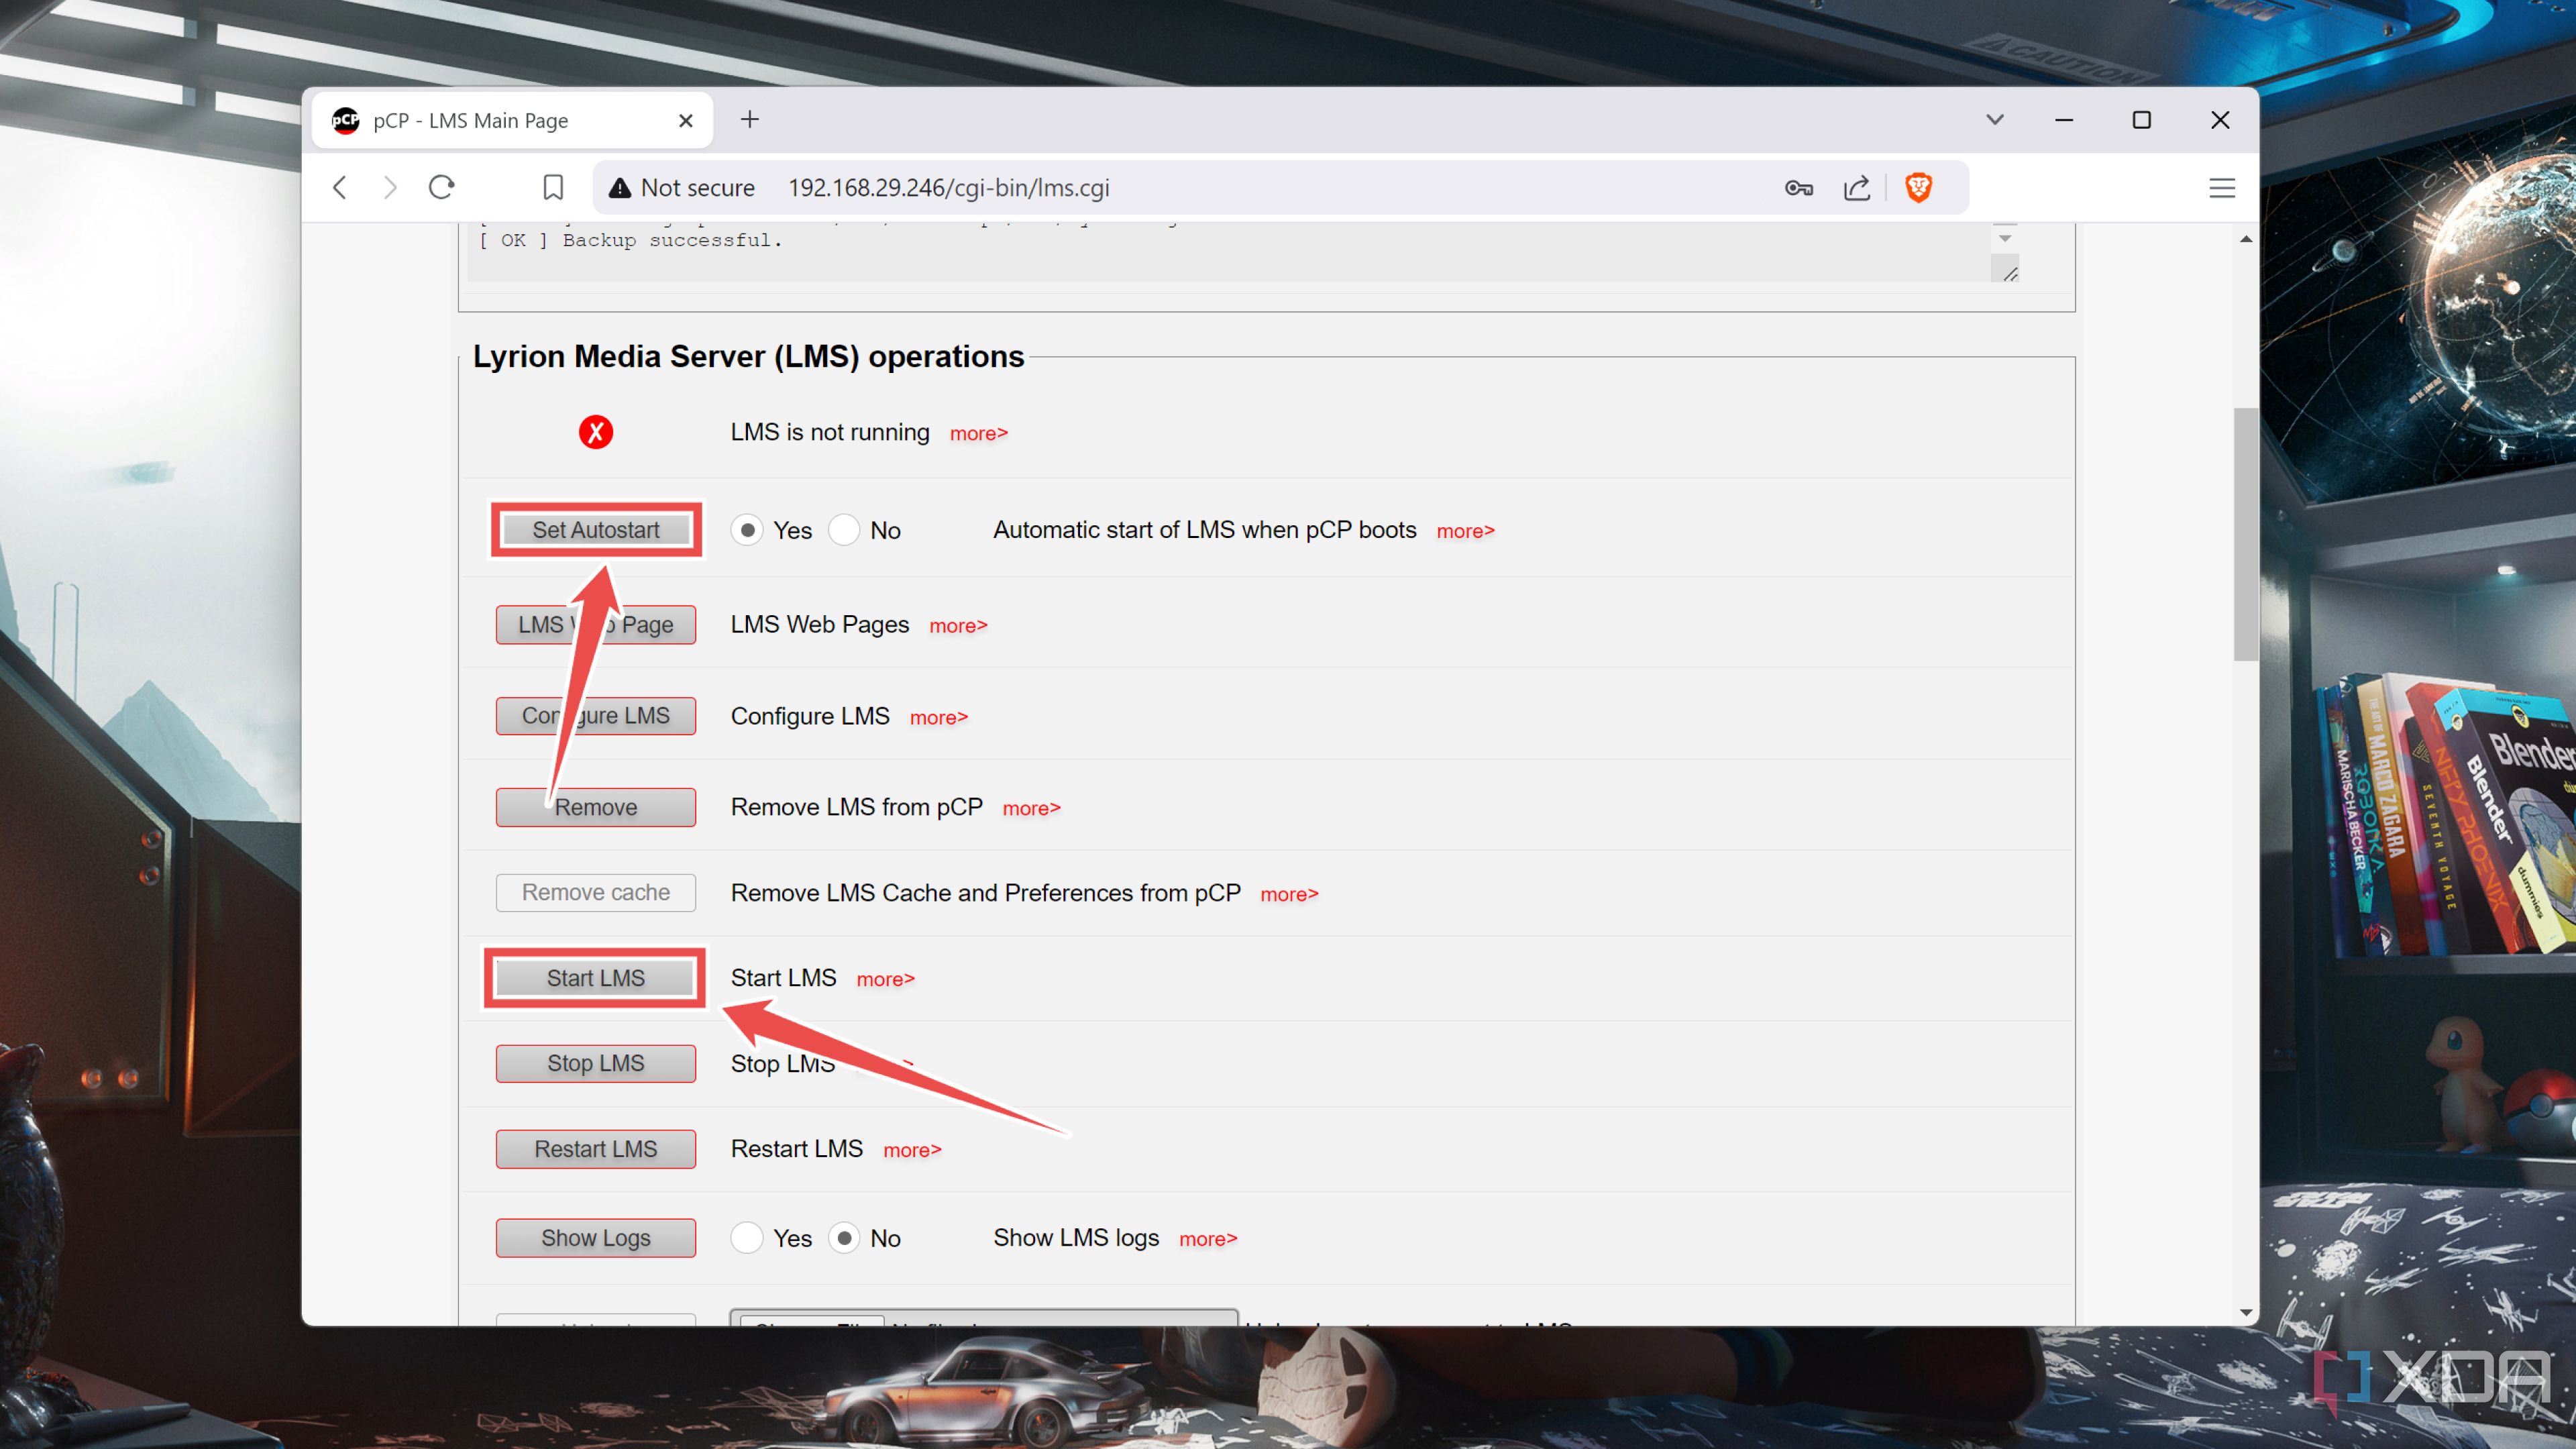Bookmark the page using the star icon
This screenshot has height=1449, width=2576.
tap(553, 187)
